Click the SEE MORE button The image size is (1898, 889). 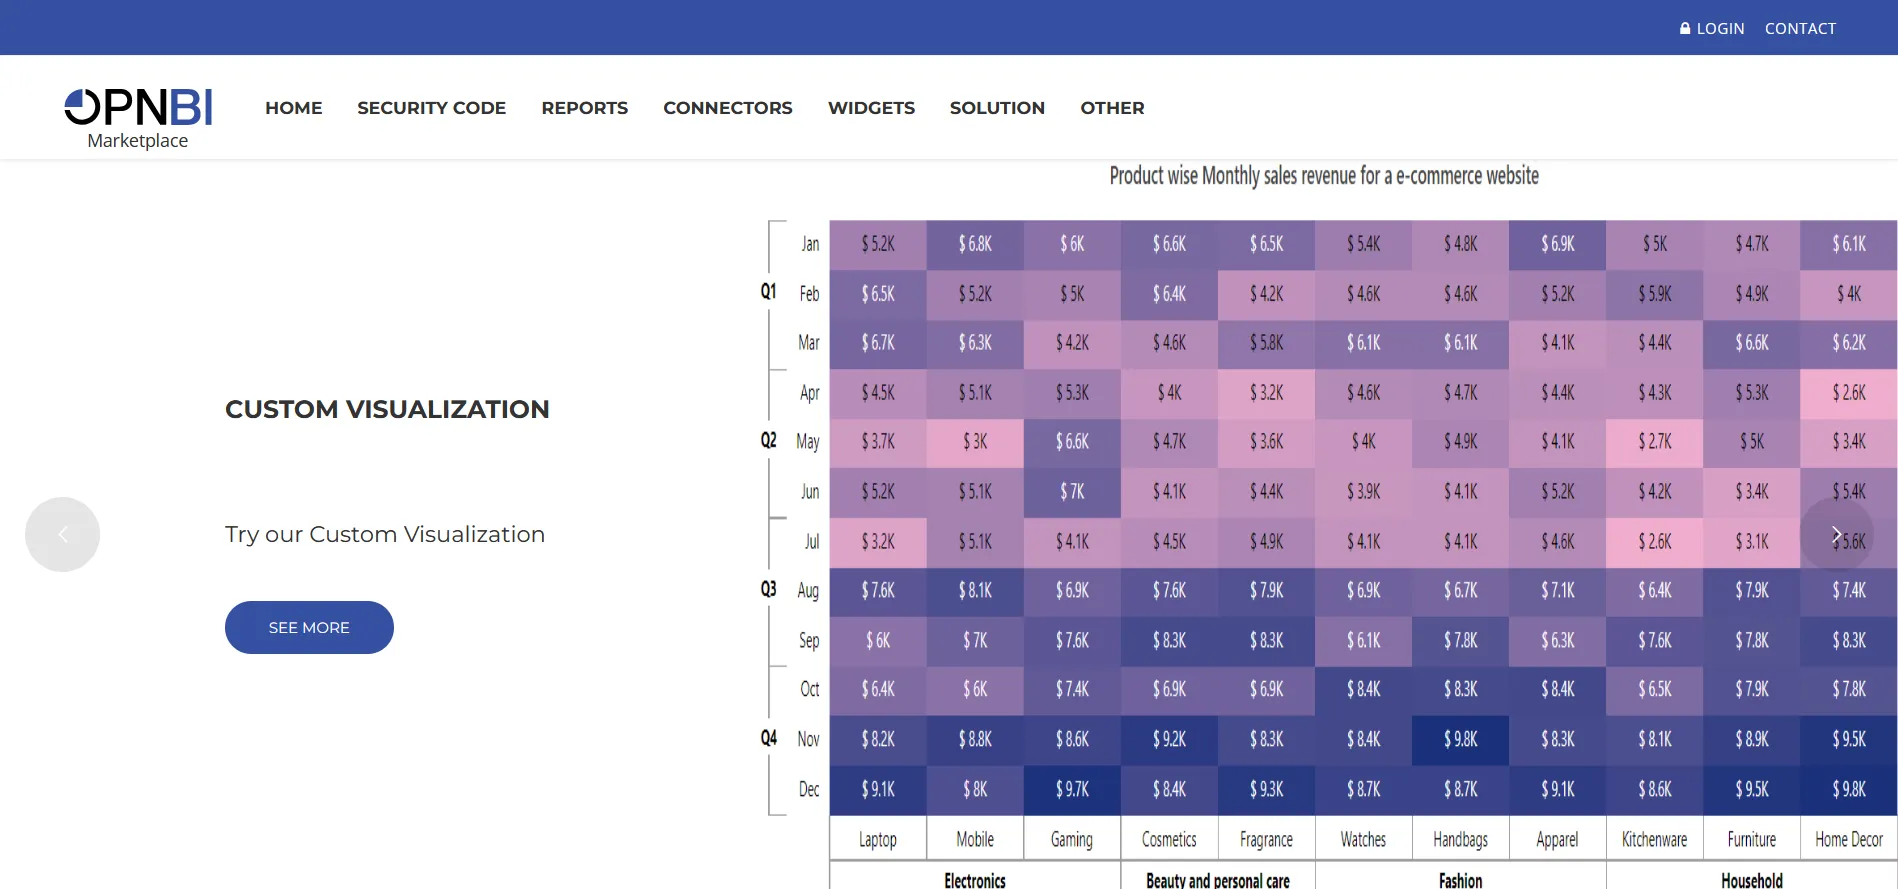[309, 627]
